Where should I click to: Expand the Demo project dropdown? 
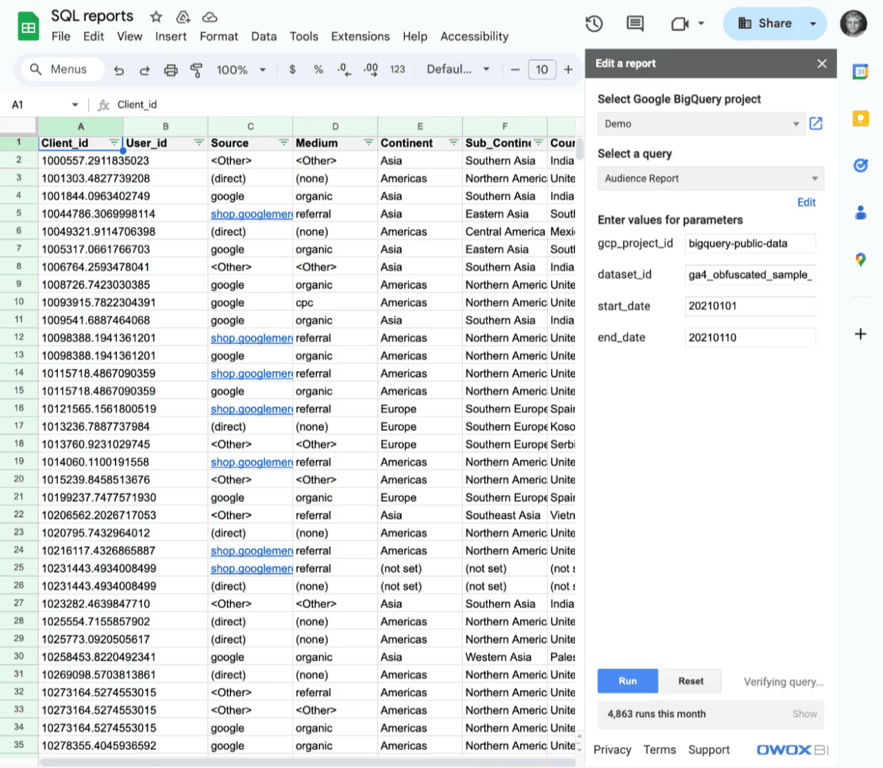tap(702, 124)
